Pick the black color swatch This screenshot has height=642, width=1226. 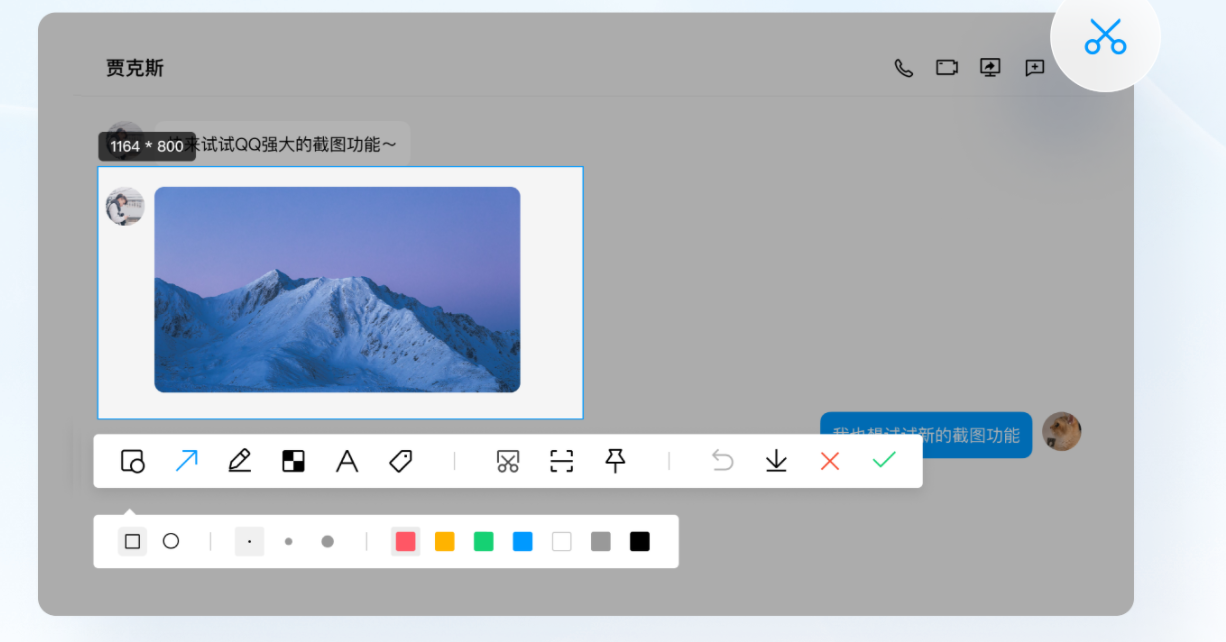click(640, 541)
